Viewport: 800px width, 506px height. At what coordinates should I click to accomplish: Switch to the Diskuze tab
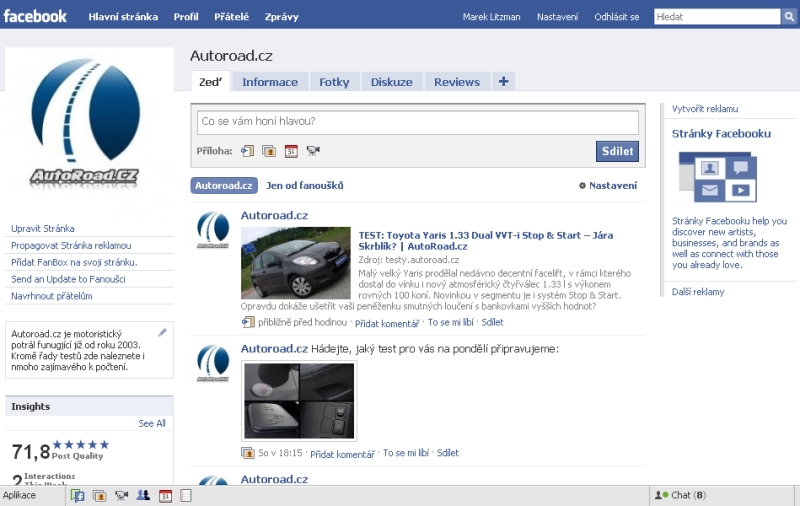point(391,82)
